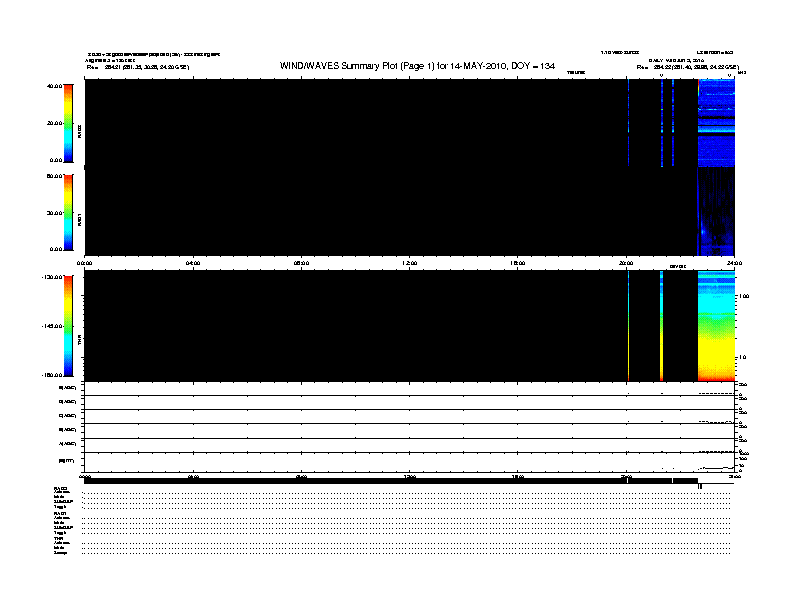This screenshot has height=612, width=792.
Task: Select the 20.00 label on RAD2 color scale
Action: click(x=54, y=123)
